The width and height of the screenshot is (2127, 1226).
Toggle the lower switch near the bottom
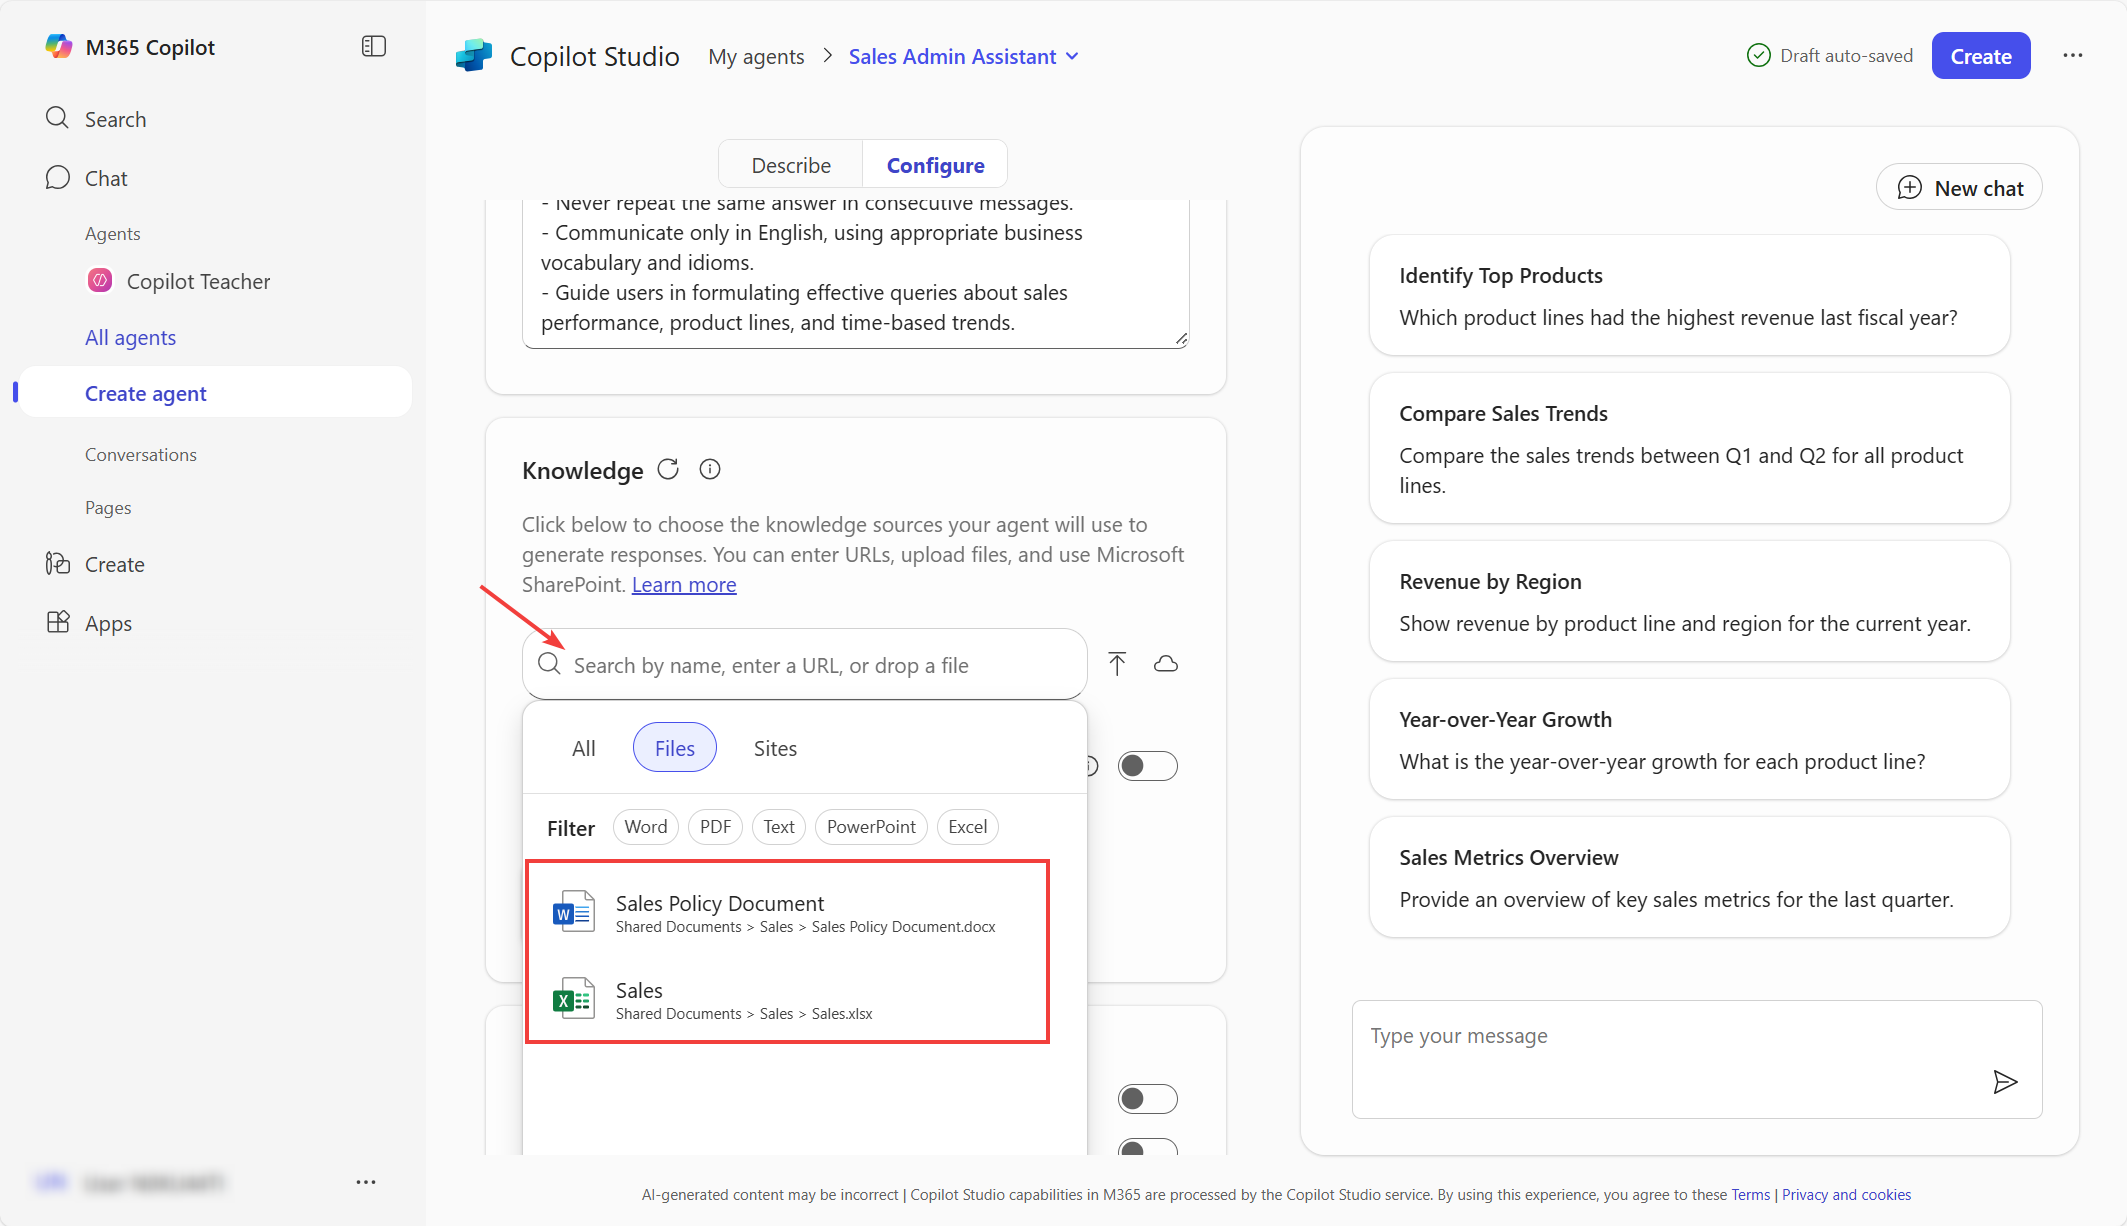(1147, 1099)
